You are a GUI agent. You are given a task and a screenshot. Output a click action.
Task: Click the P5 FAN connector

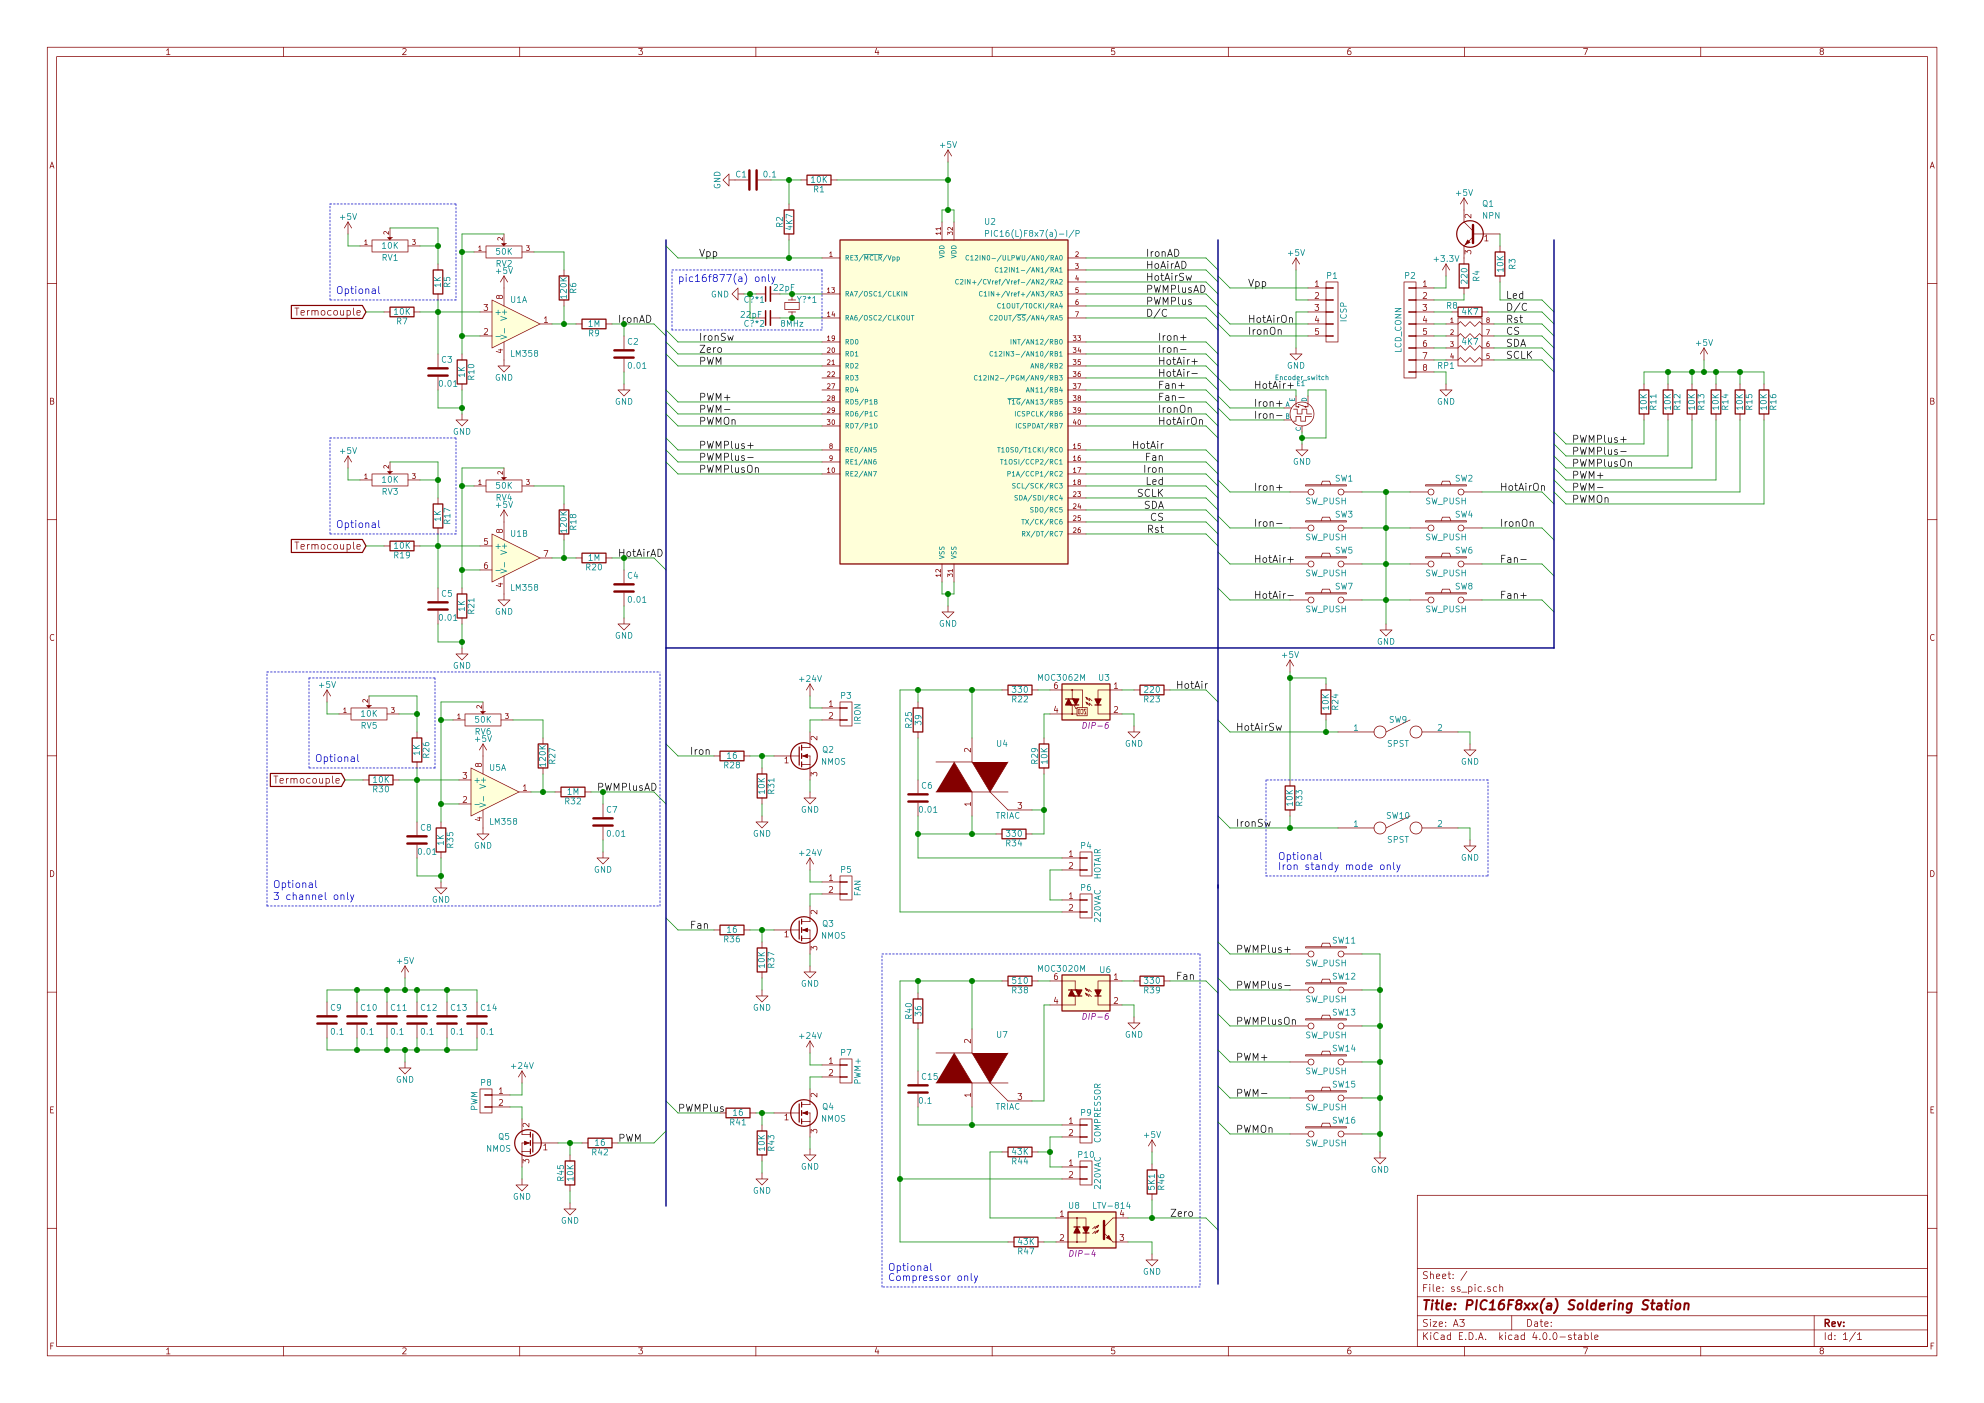pos(845,887)
